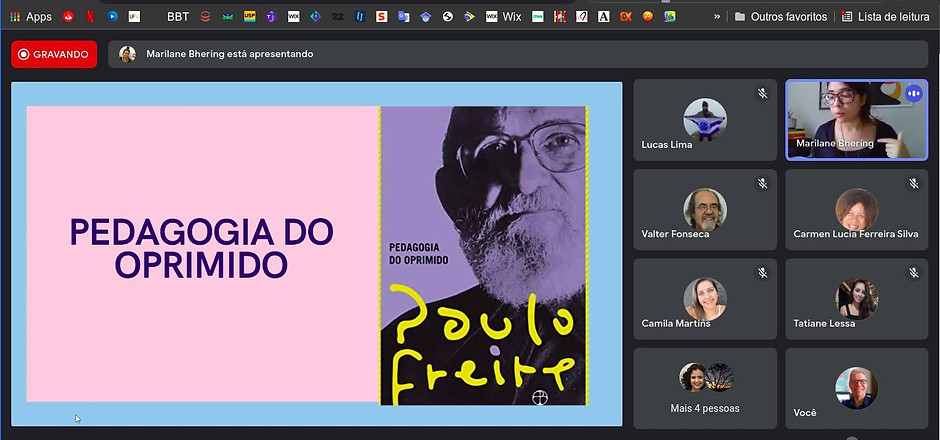Open the Santander bookmark icon
940x440 pixels.
click(68, 17)
